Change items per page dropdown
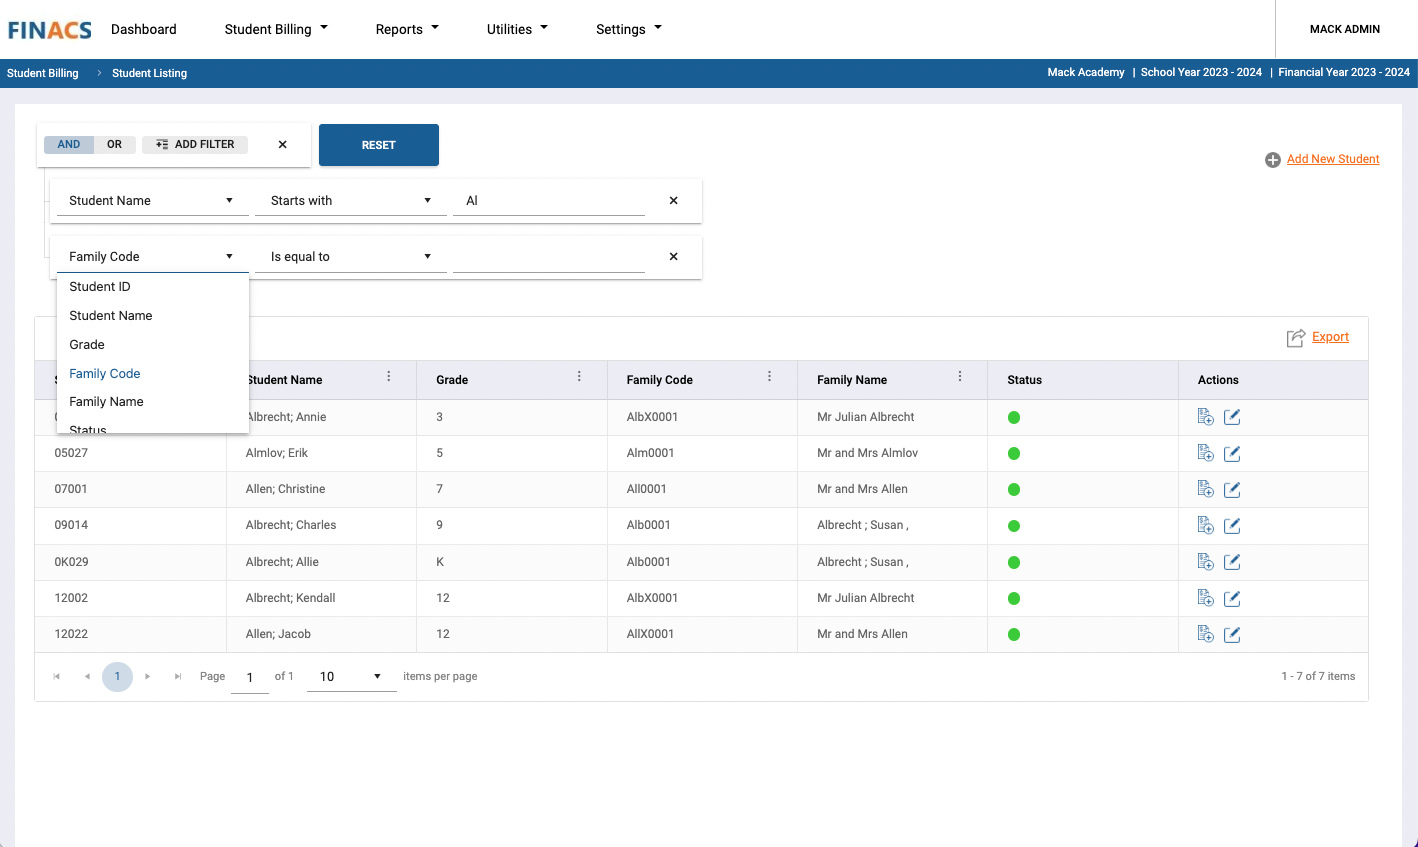 [x=350, y=677]
